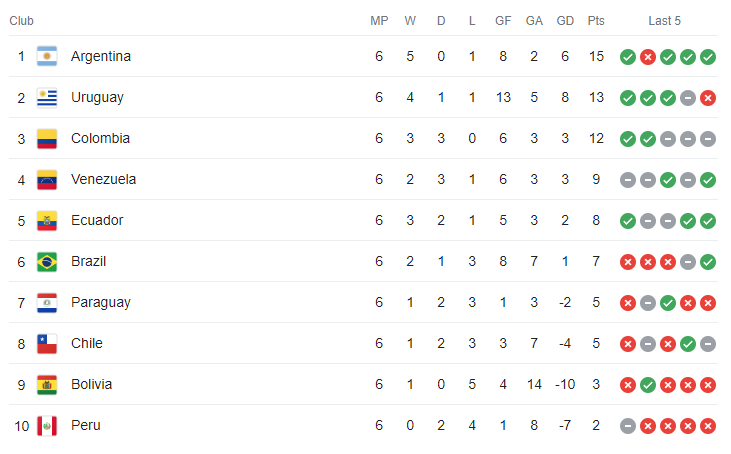Screen dimensions: 731x454
Task: Click the Club column header
Action: tap(21, 21)
